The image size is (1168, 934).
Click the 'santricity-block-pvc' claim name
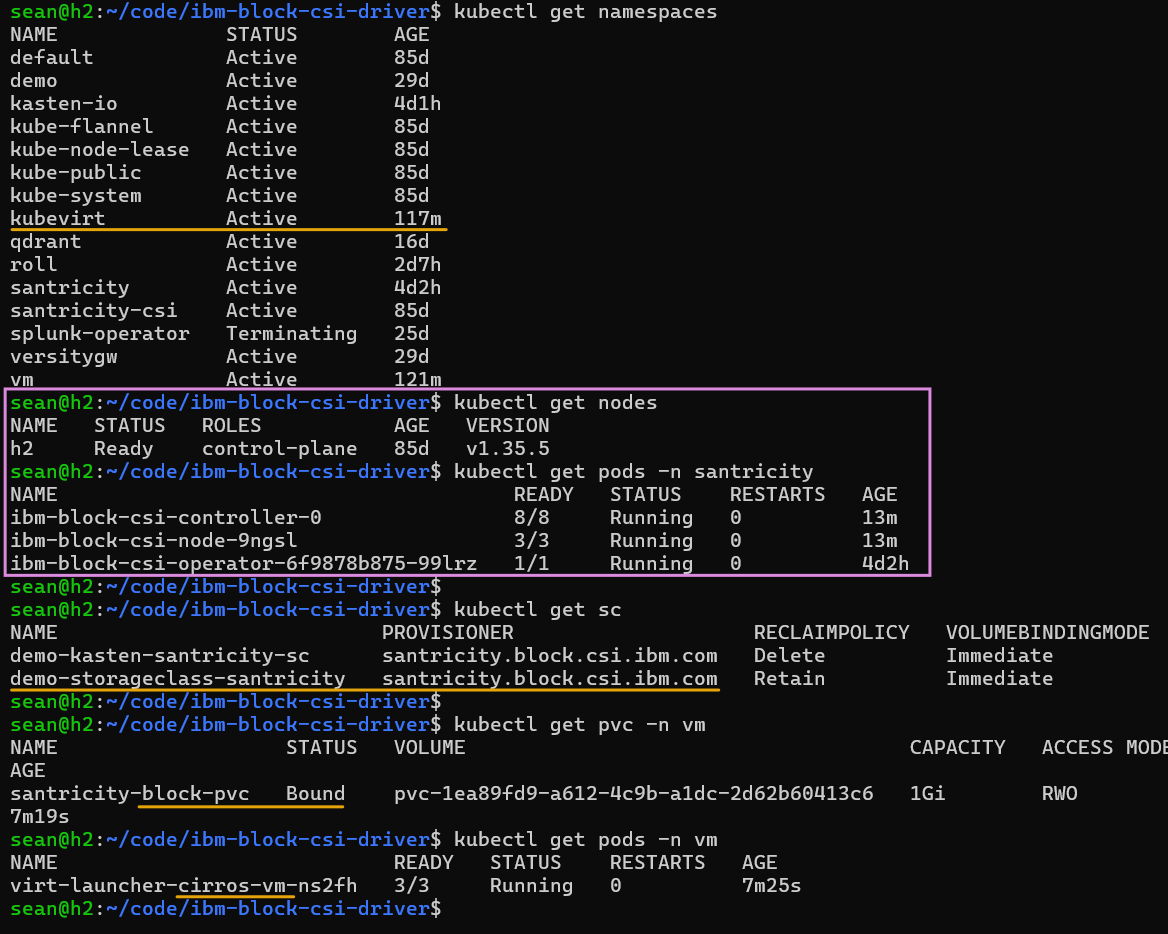tap(130, 794)
